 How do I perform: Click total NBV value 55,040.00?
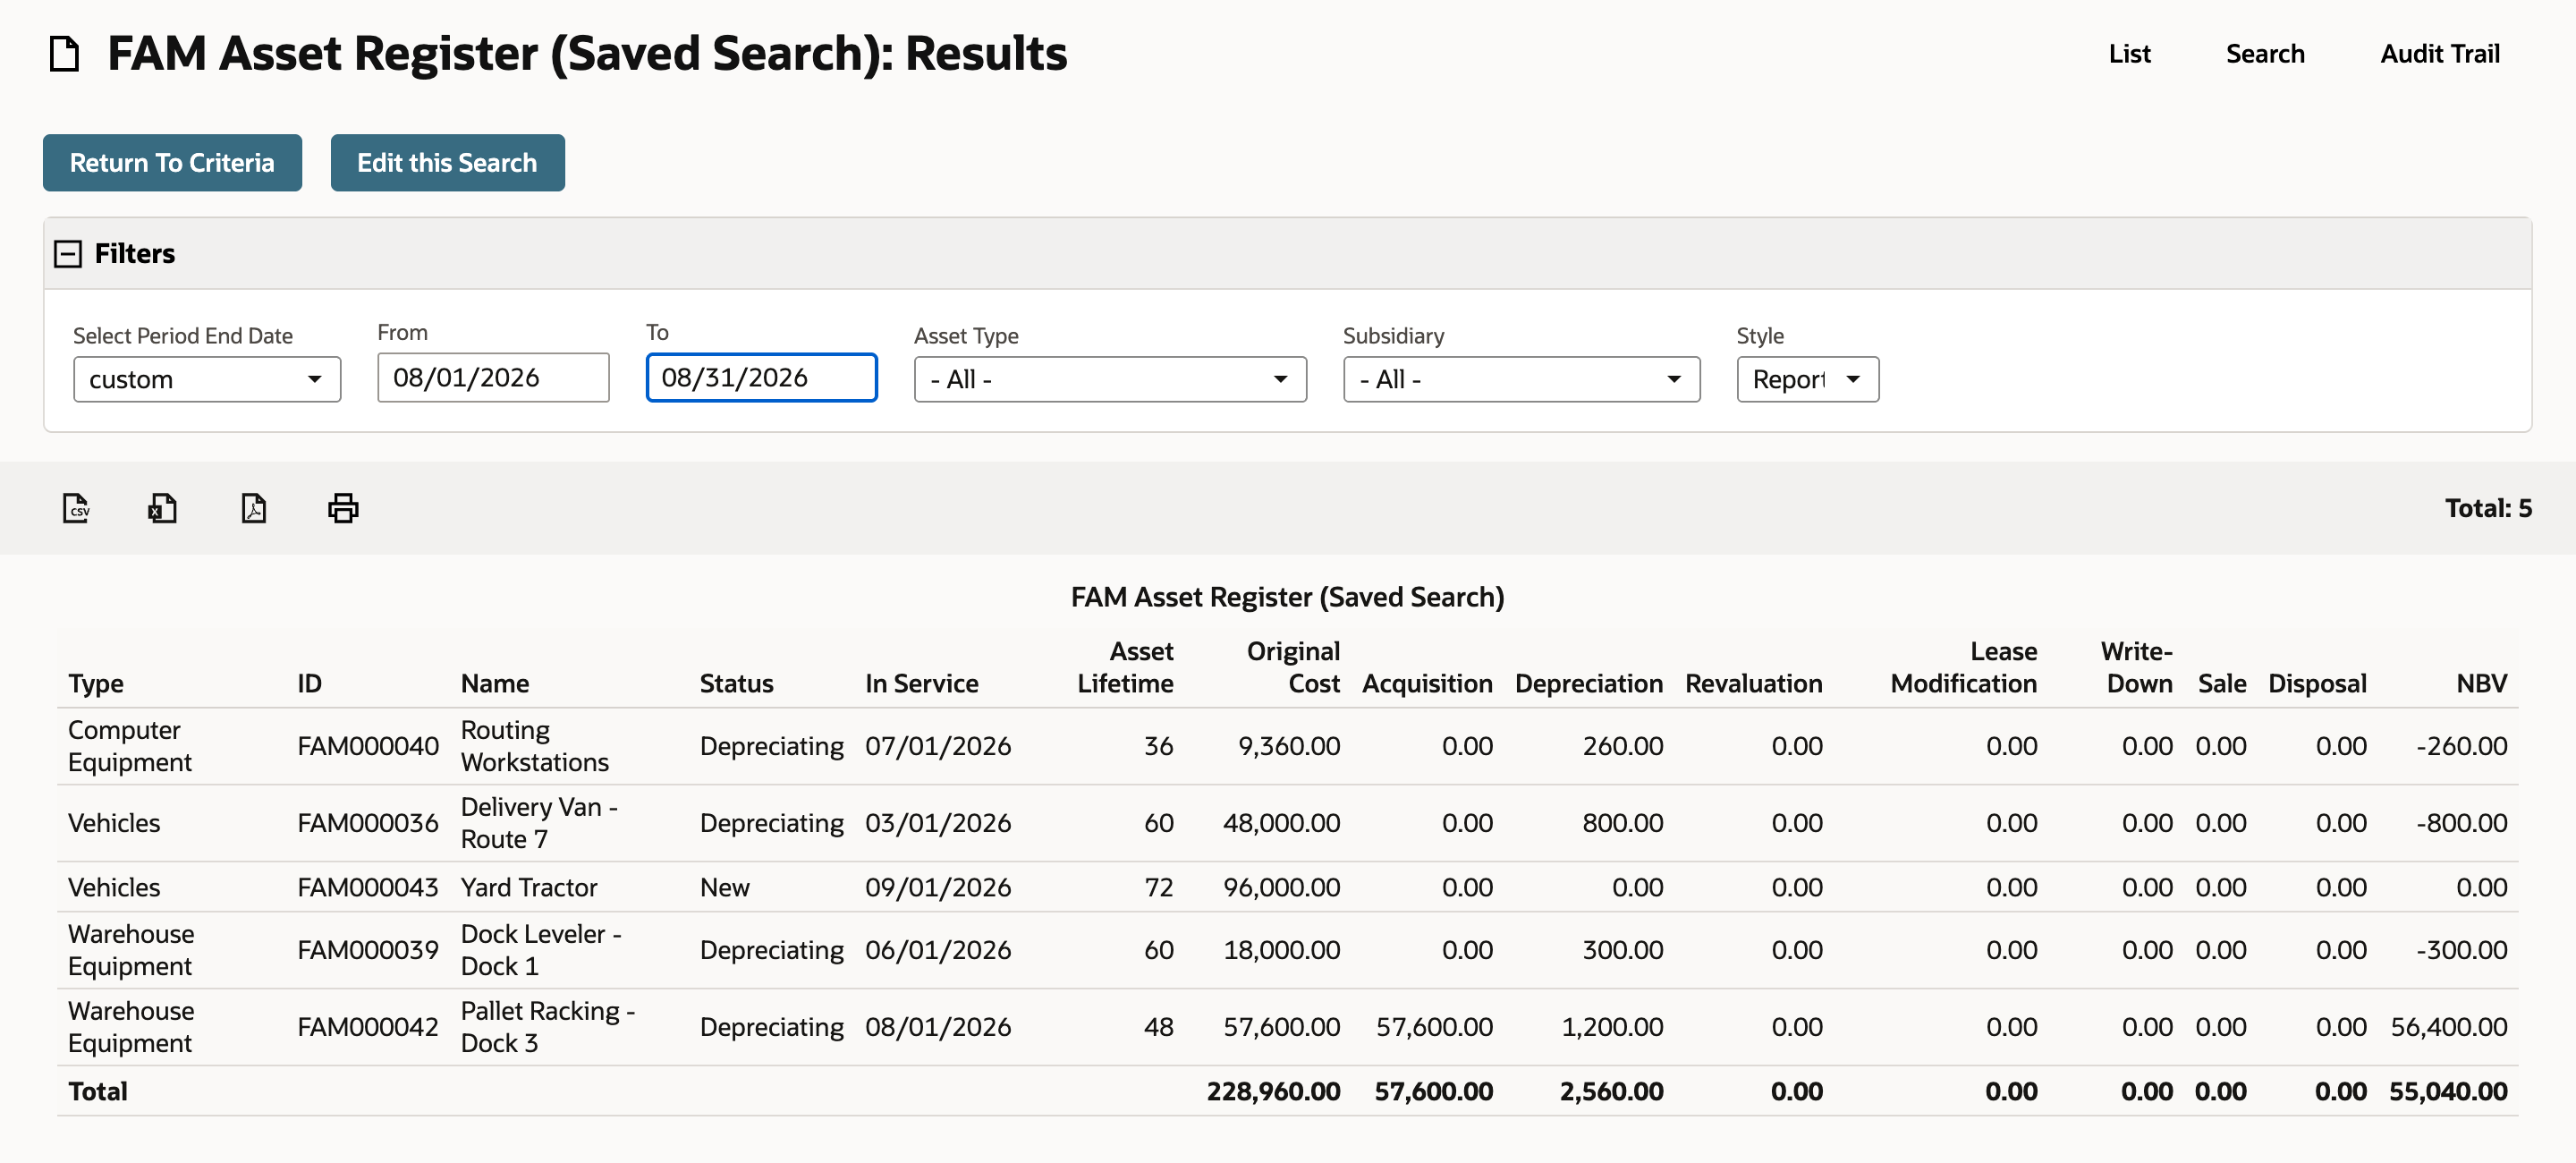[2448, 1091]
